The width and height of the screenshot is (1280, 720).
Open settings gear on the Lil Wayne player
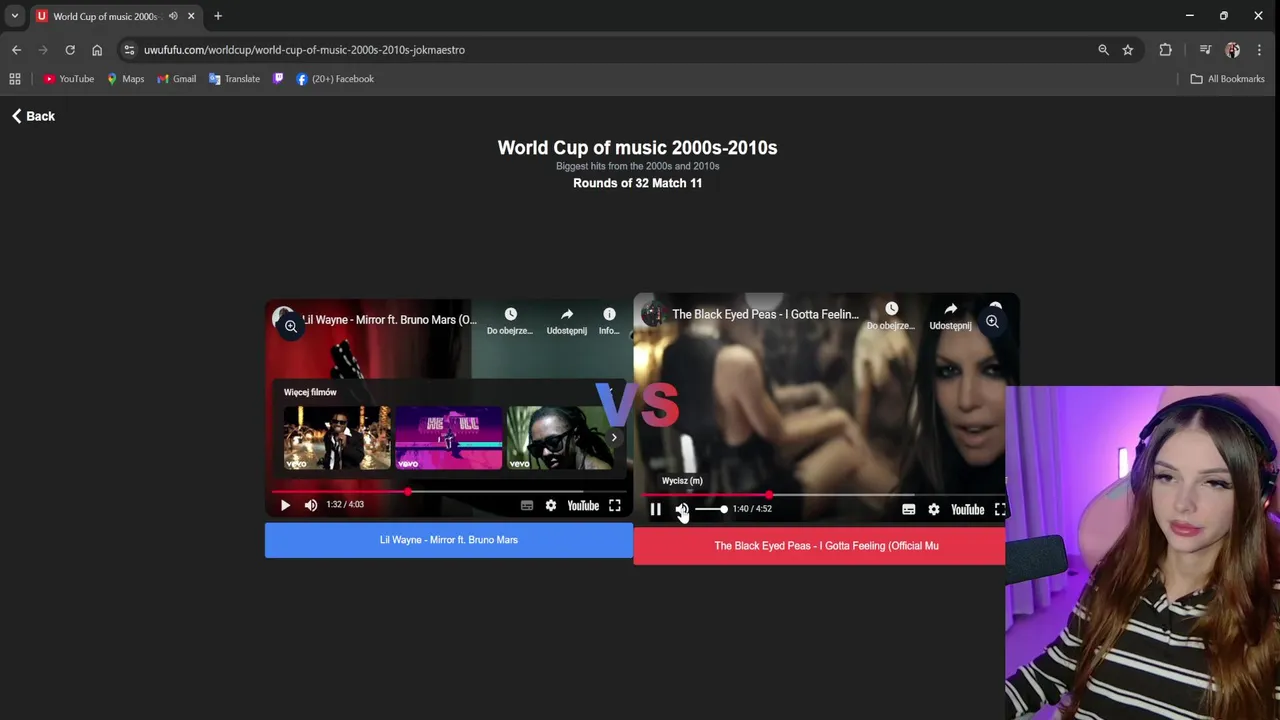551,506
